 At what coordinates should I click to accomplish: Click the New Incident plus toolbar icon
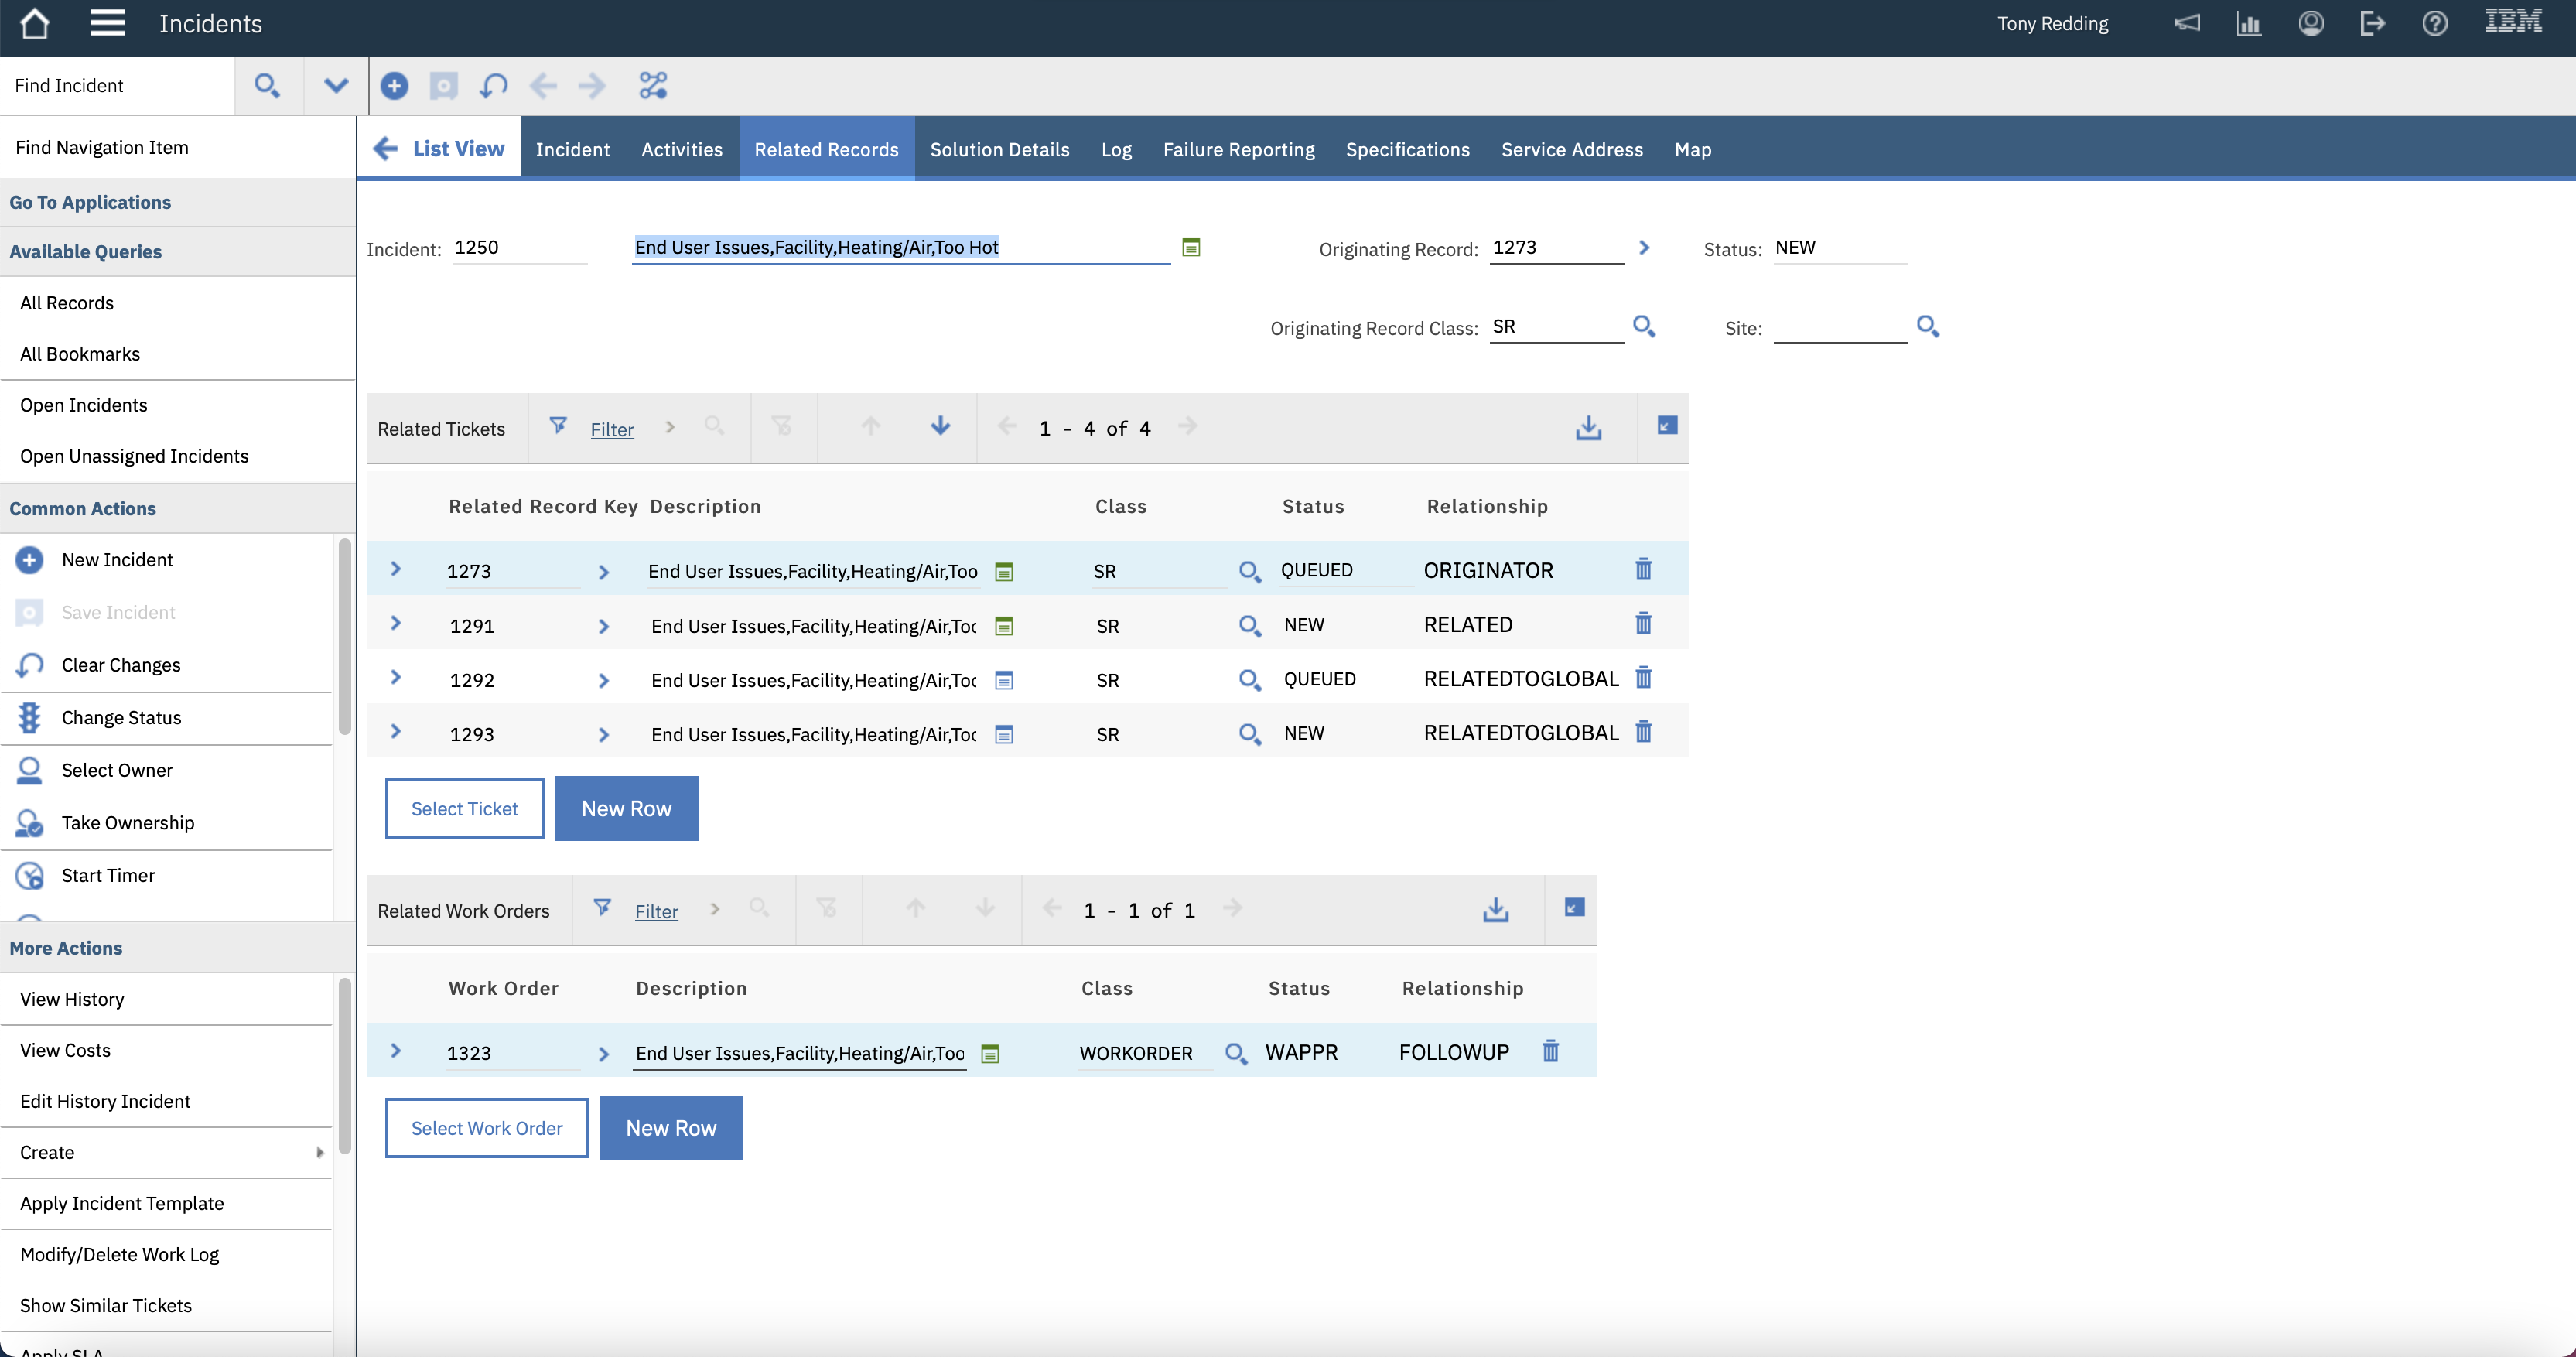tap(394, 86)
